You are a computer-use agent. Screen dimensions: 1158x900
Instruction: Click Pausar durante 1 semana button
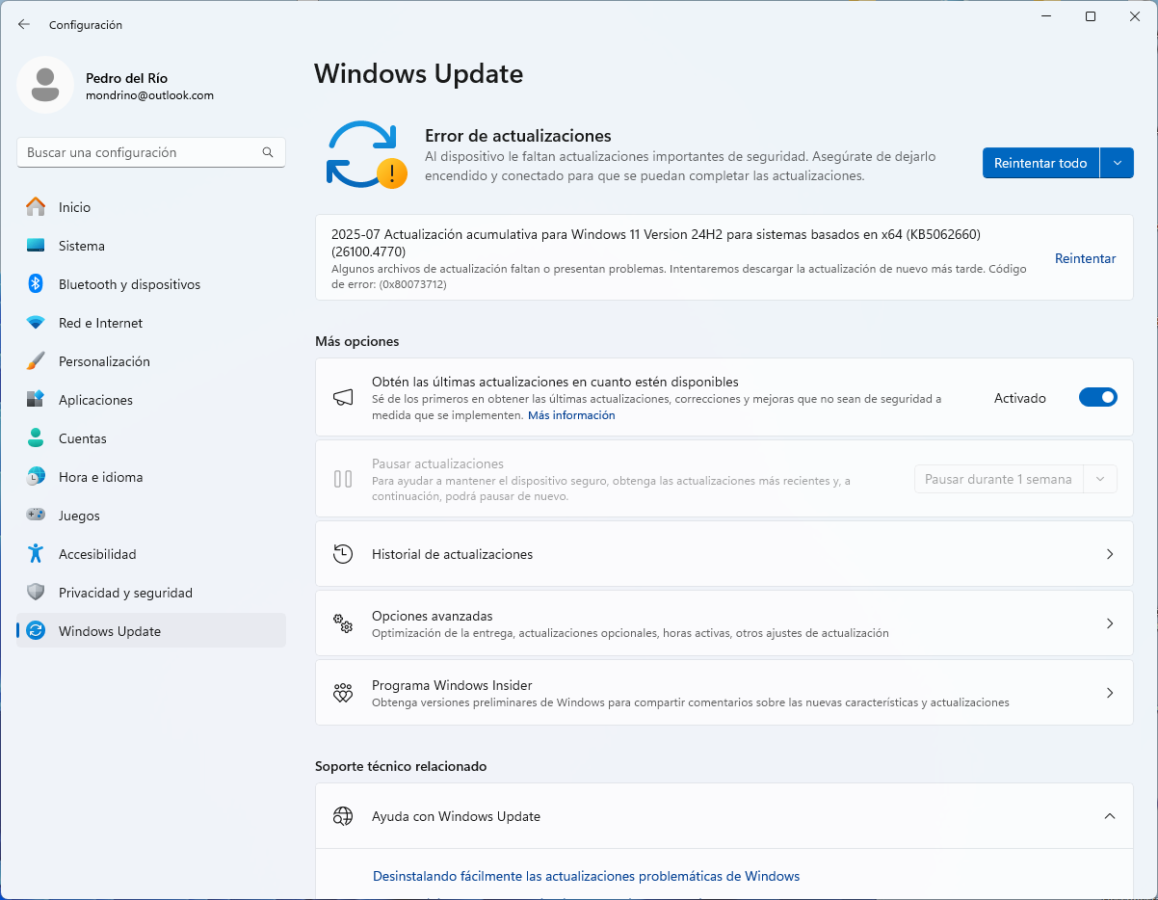point(998,479)
